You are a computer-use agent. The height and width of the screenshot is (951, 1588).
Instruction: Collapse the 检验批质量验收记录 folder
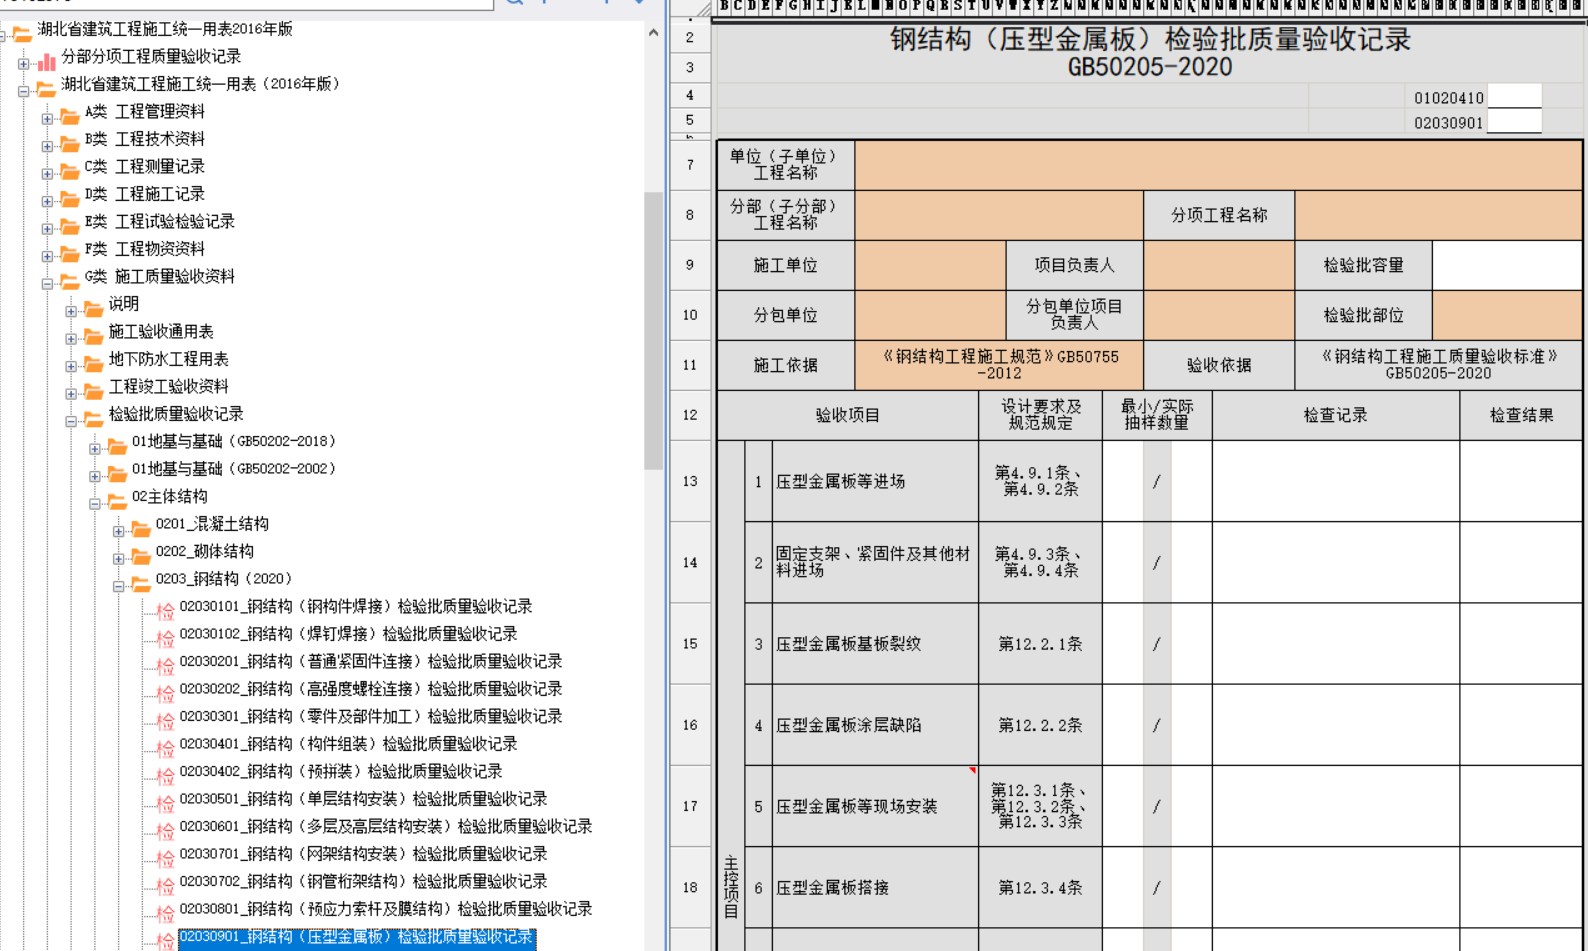(x=71, y=421)
